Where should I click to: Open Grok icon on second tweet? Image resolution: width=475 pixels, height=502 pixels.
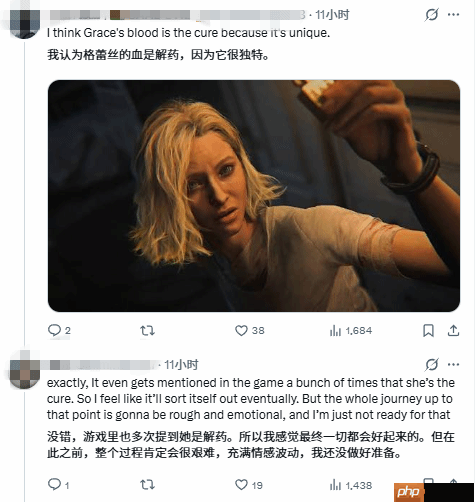432,364
